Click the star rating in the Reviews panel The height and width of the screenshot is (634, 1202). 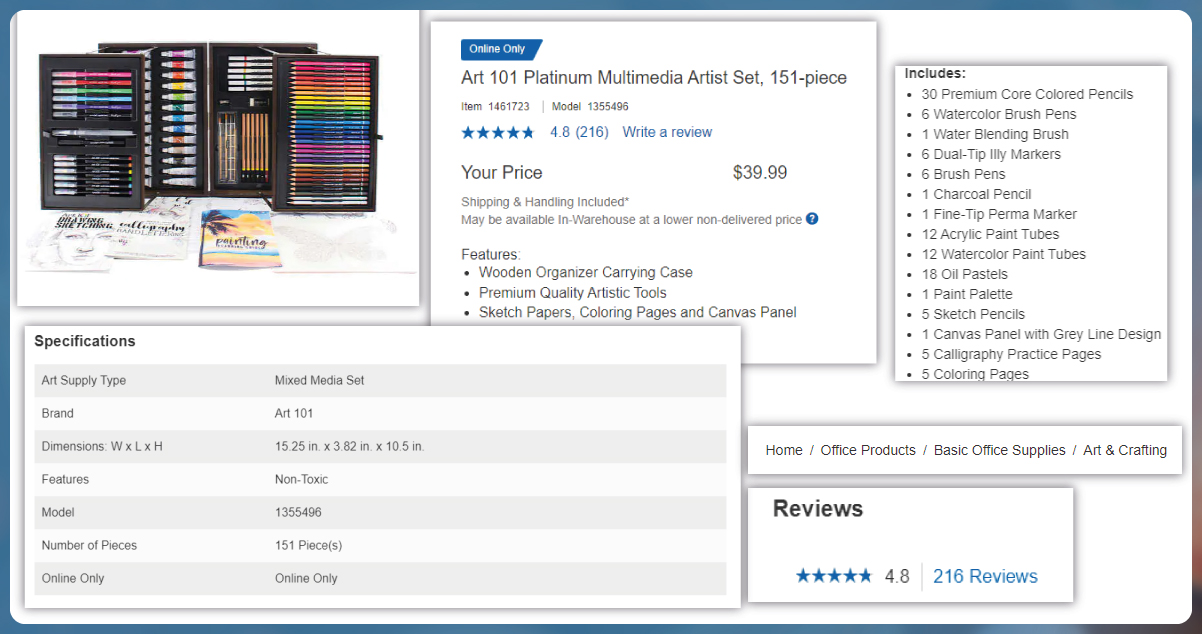click(x=834, y=576)
